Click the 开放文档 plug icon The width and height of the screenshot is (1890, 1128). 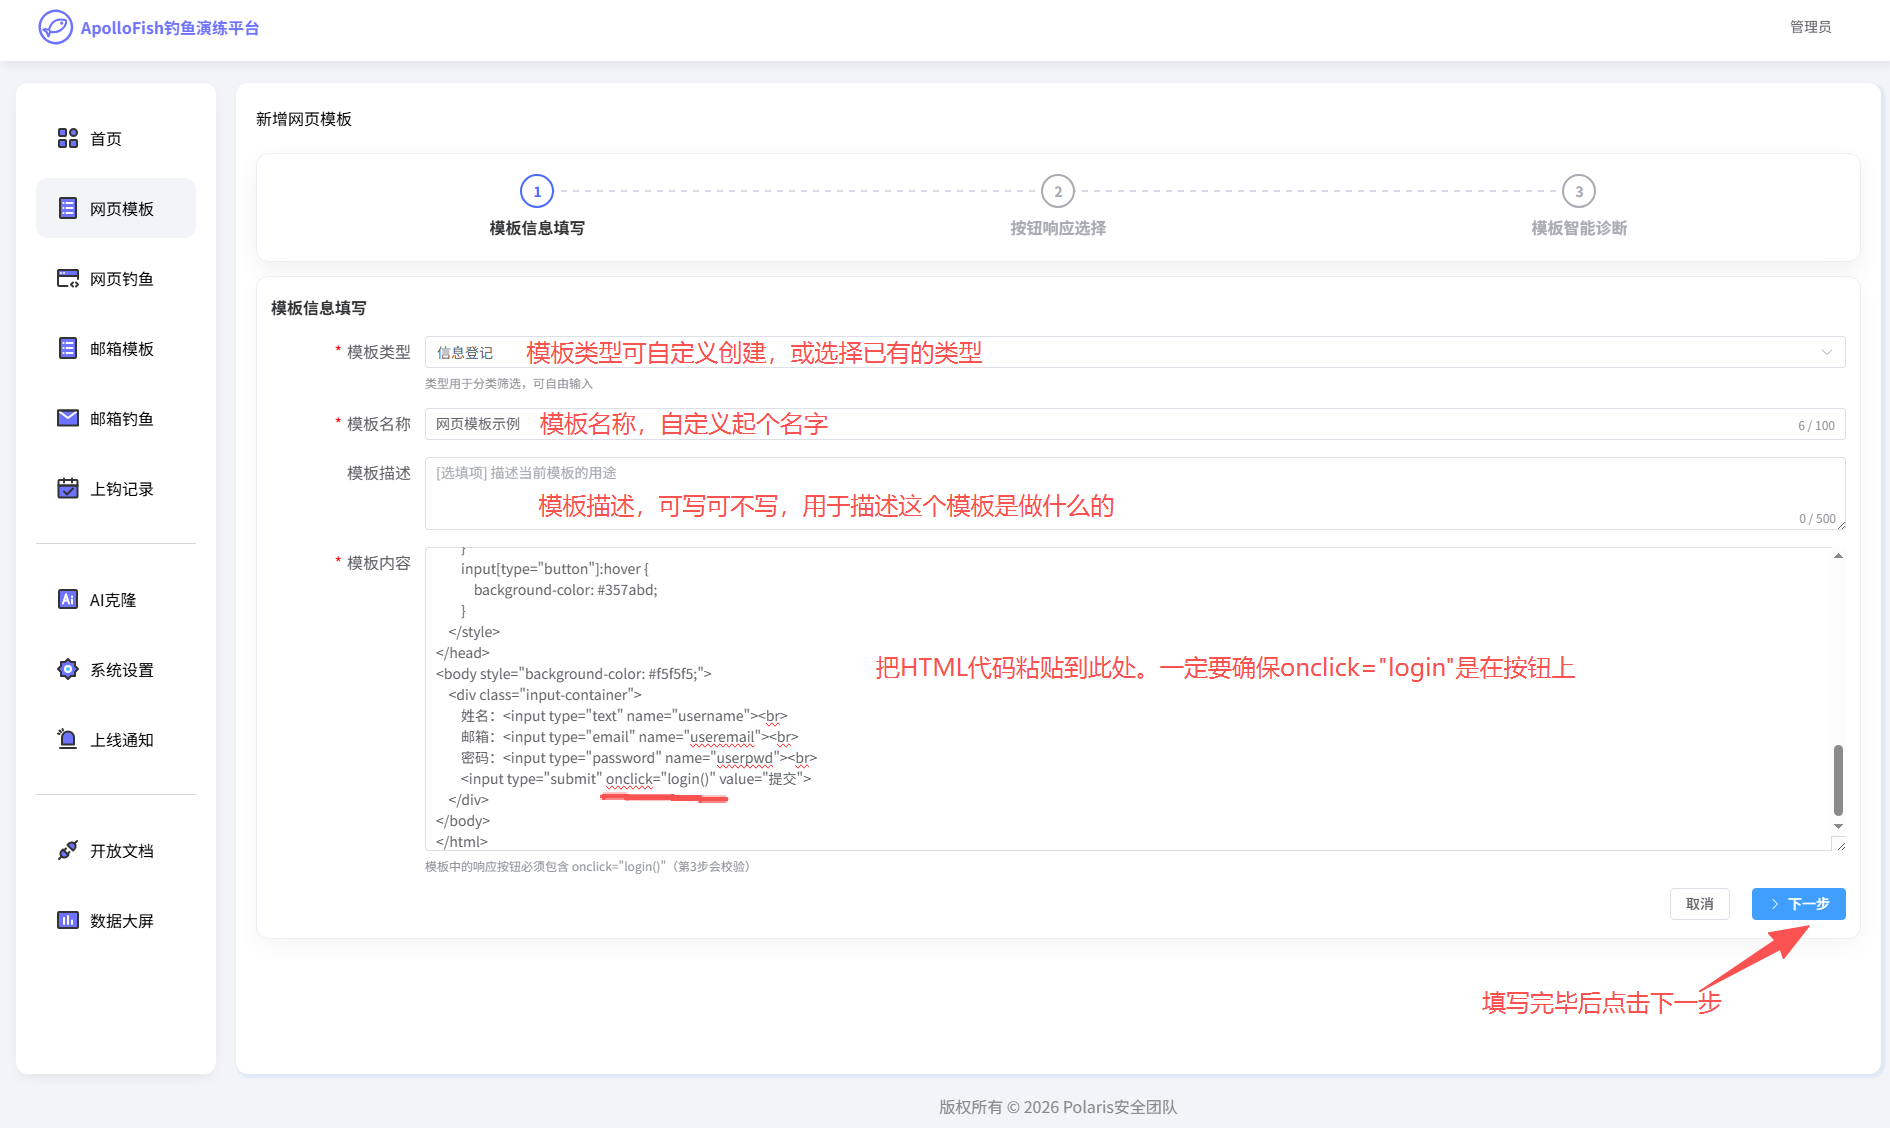tap(68, 850)
